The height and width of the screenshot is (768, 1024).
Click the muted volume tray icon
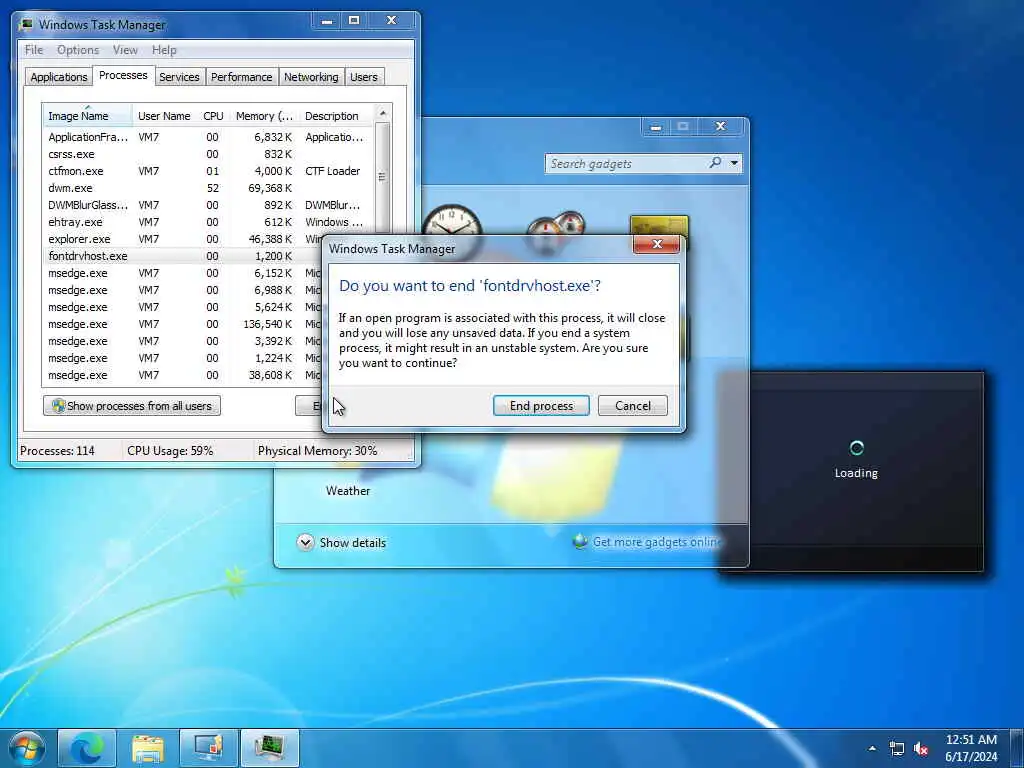(921, 748)
